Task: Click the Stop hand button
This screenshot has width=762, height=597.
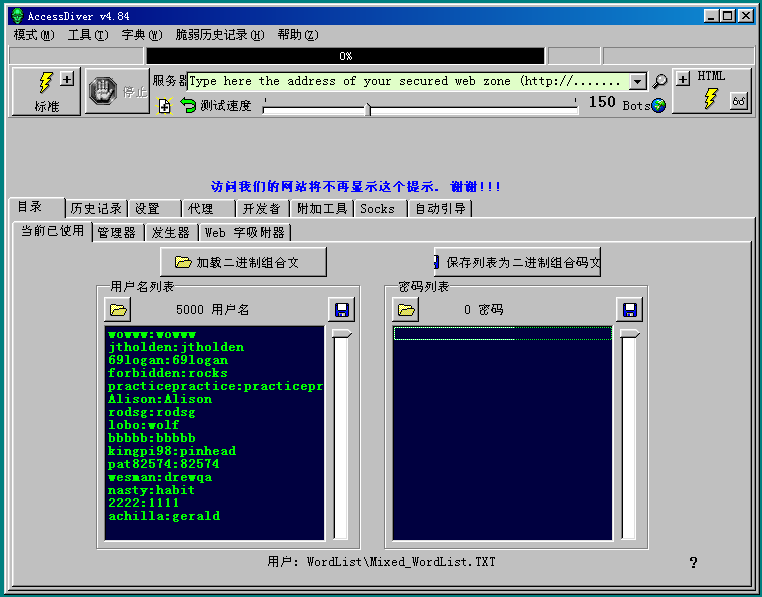Action: point(117,91)
